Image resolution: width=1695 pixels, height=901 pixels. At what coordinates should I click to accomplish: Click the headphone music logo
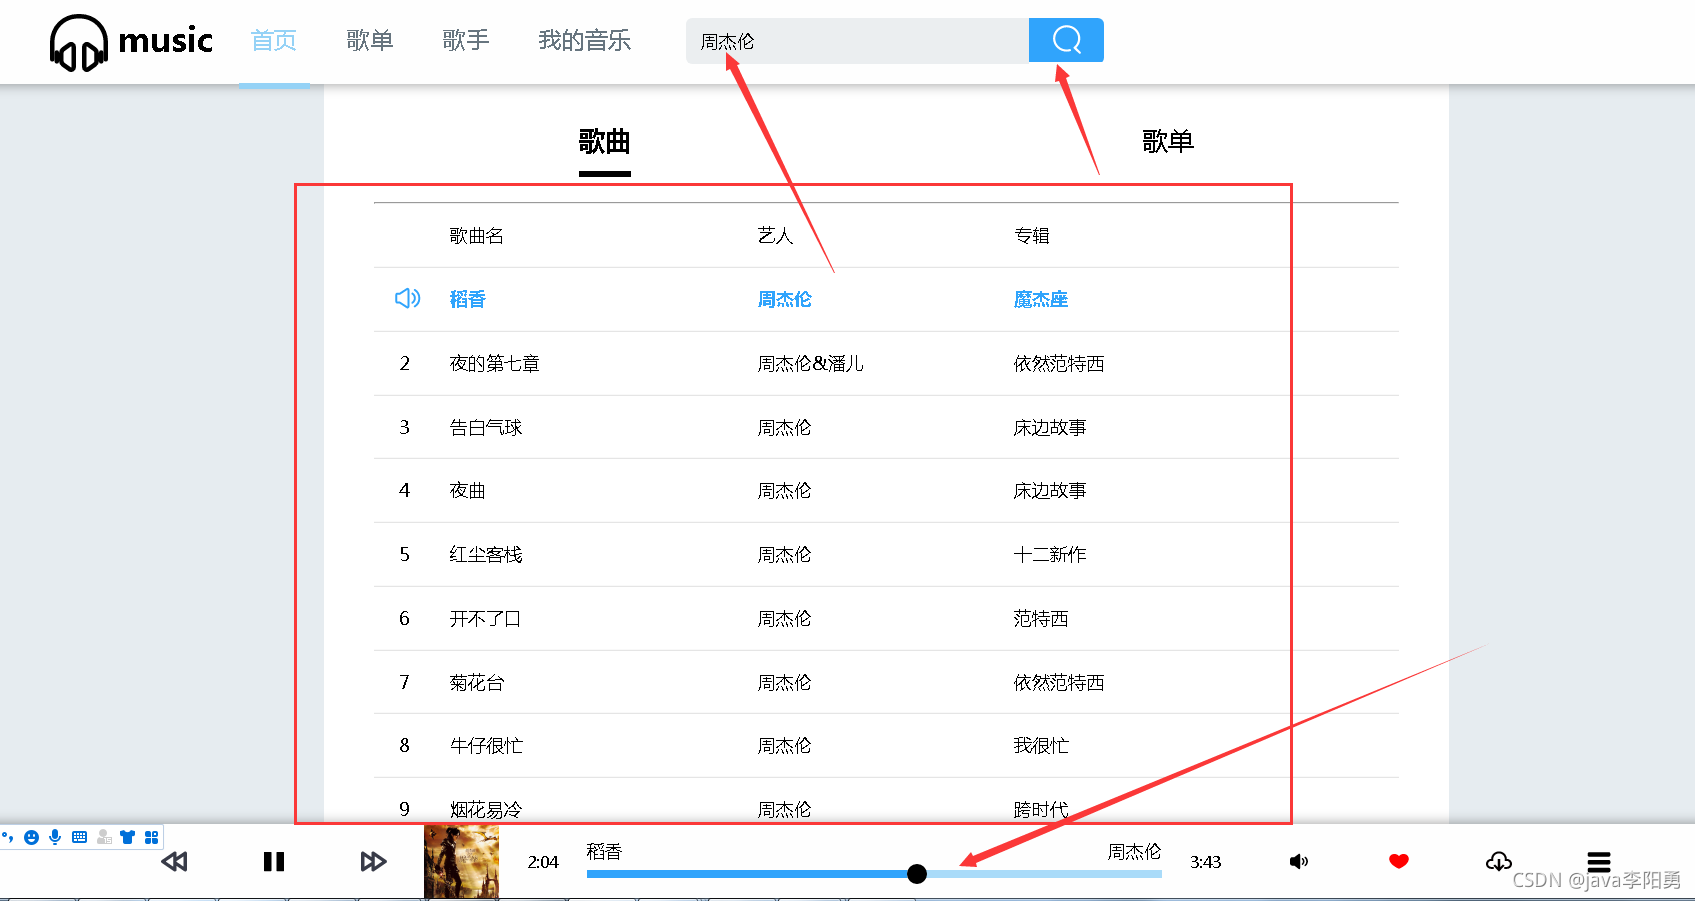tap(131, 42)
